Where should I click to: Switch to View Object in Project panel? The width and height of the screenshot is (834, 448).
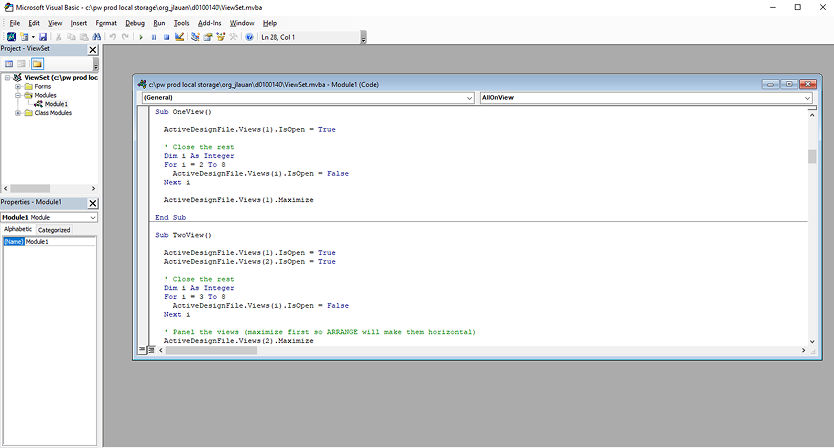pos(22,63)
